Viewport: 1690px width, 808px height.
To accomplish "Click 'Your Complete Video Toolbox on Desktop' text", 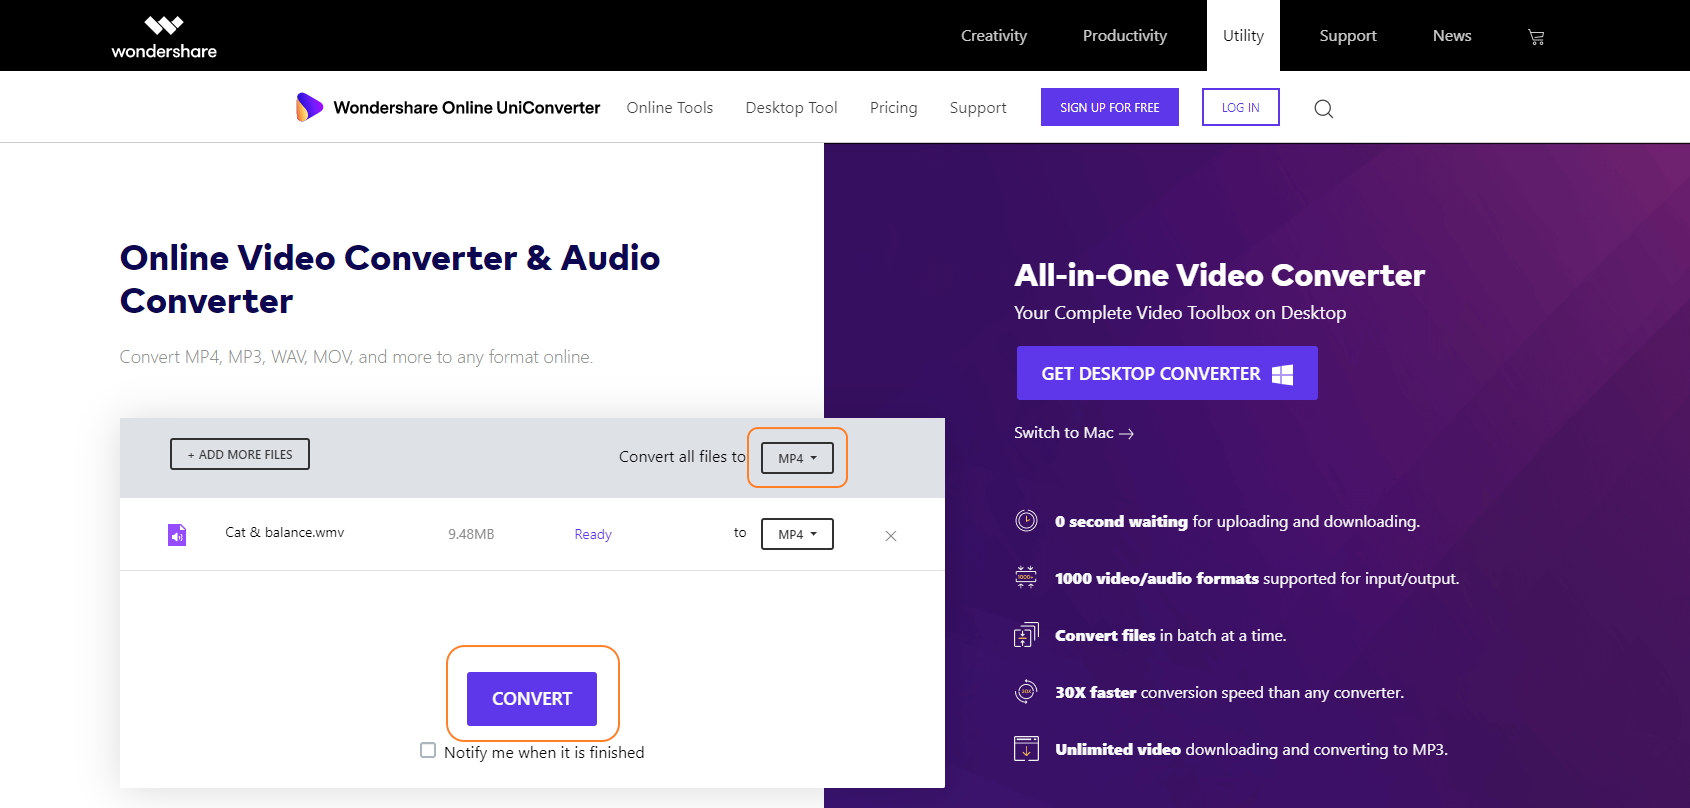I will tap(1180, 313).
